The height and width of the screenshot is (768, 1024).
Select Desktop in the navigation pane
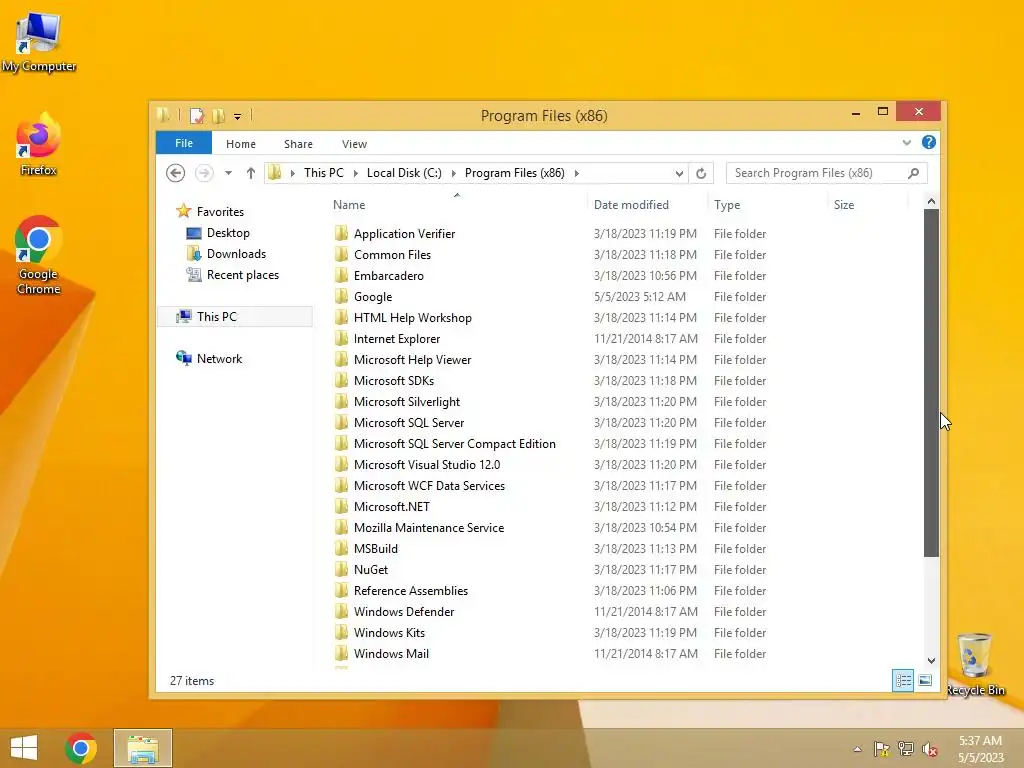pos(228,233)
